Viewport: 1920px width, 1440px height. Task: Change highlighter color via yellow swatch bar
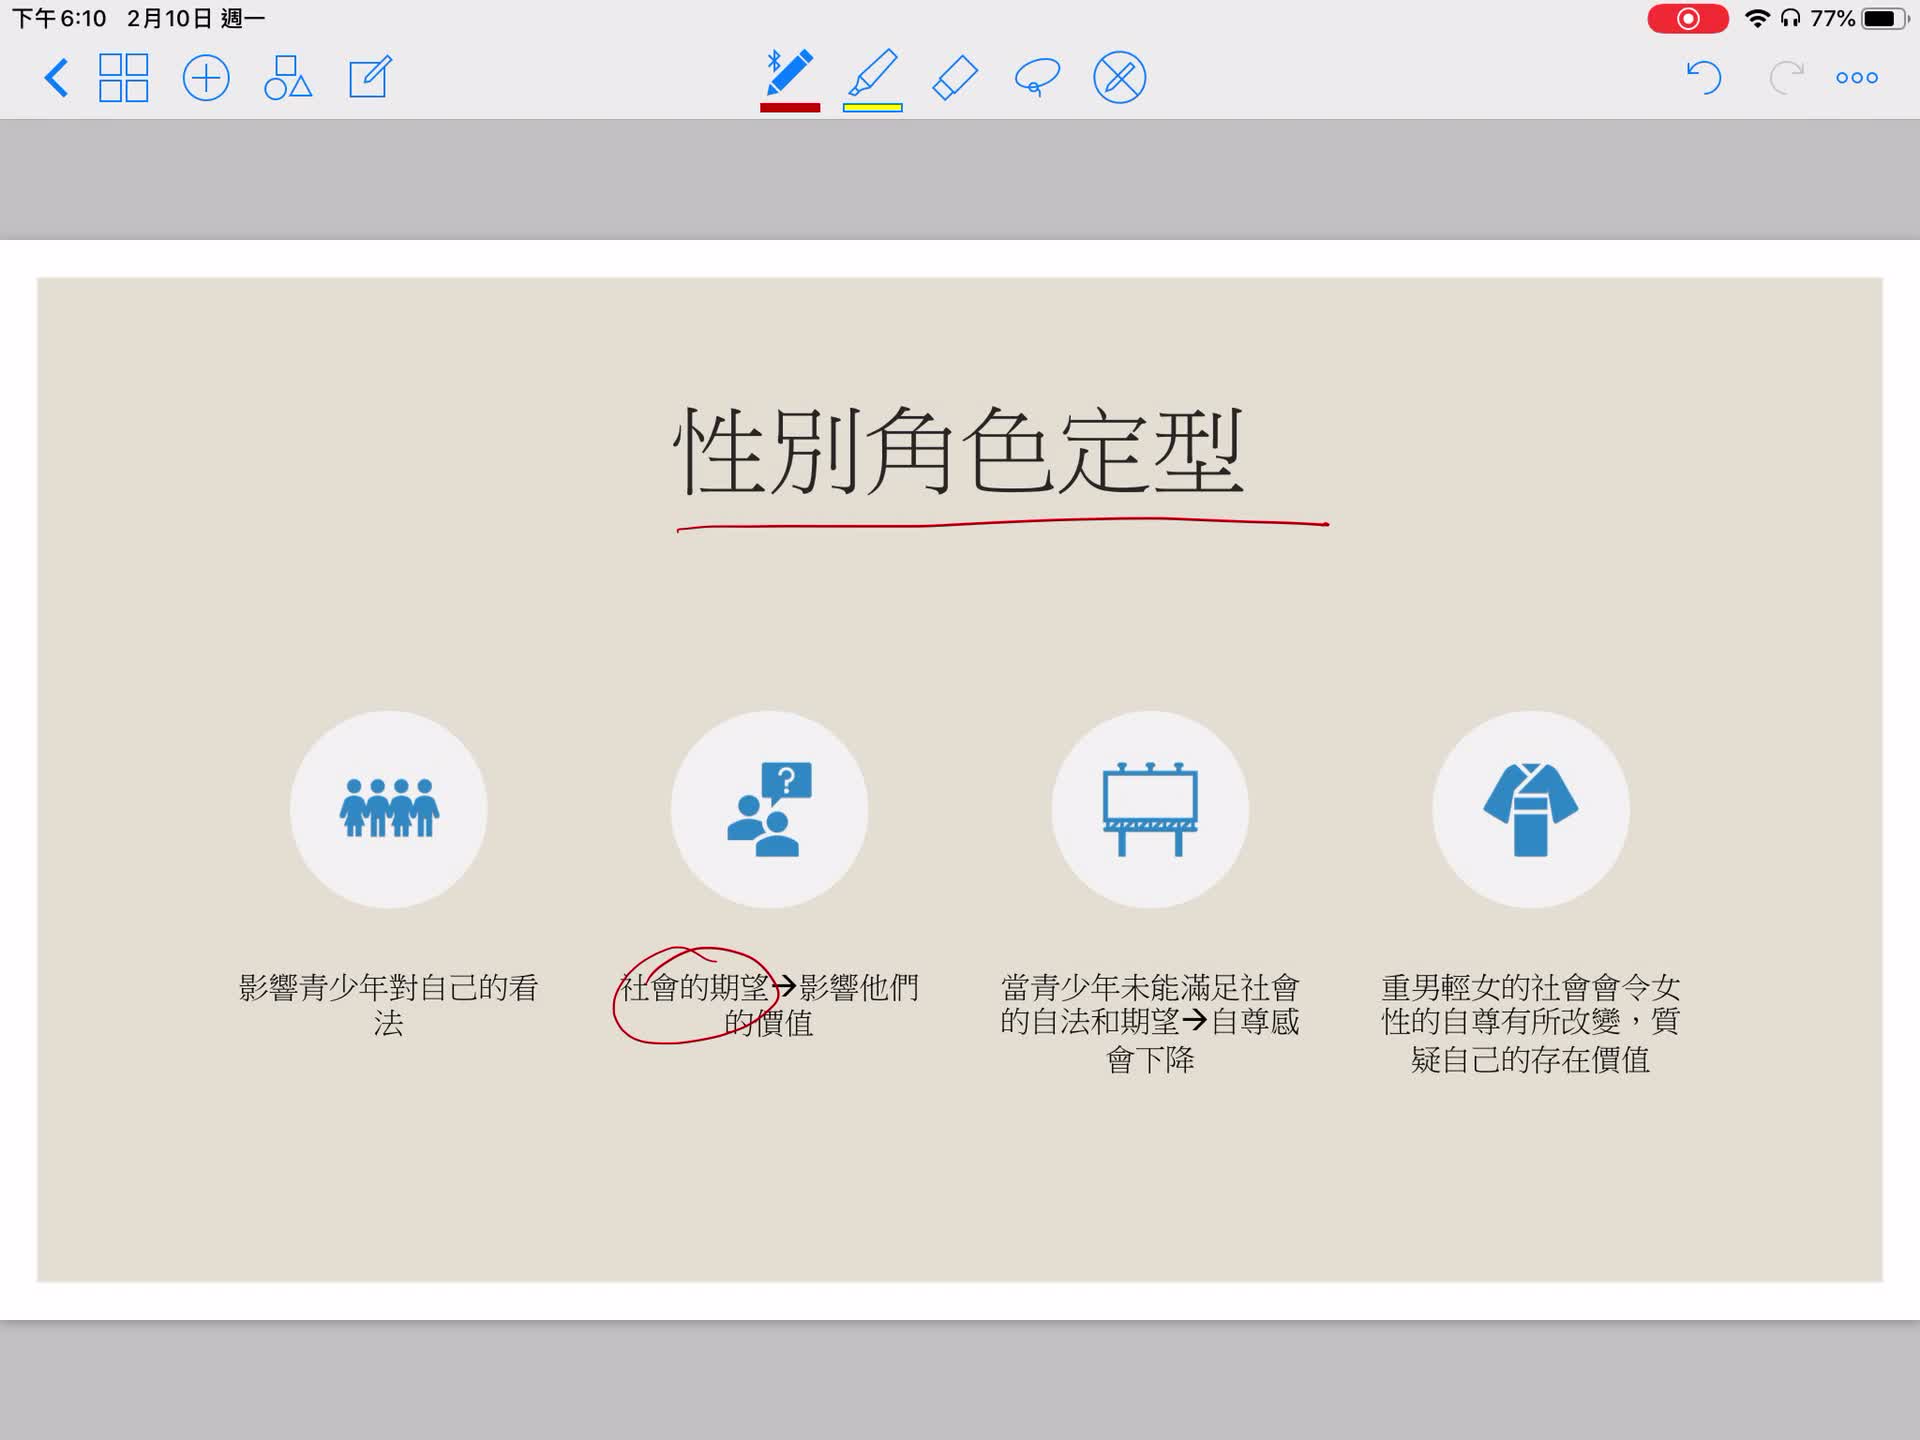tap(872, 107)
